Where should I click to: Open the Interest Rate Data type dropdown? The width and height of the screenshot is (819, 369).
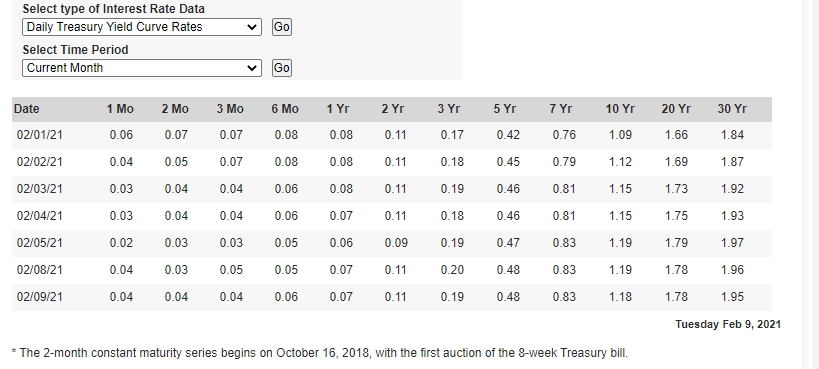pos(142,27)
